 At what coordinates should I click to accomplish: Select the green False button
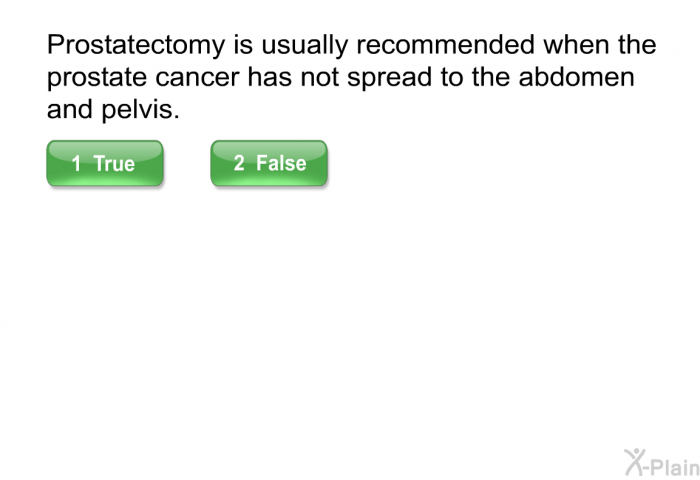click(269, 163)
